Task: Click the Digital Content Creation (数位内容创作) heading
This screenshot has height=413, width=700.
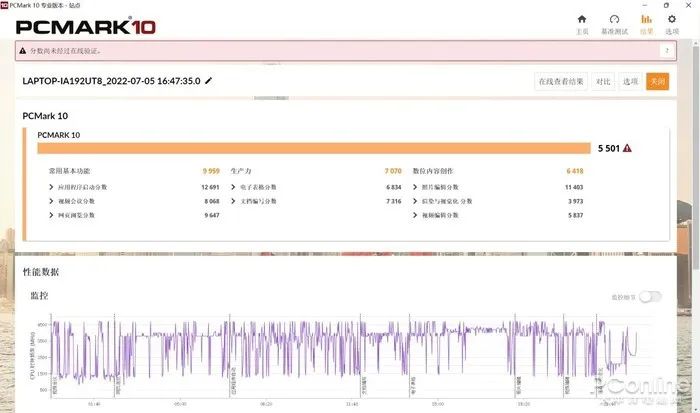Action: tap(433, 171)
